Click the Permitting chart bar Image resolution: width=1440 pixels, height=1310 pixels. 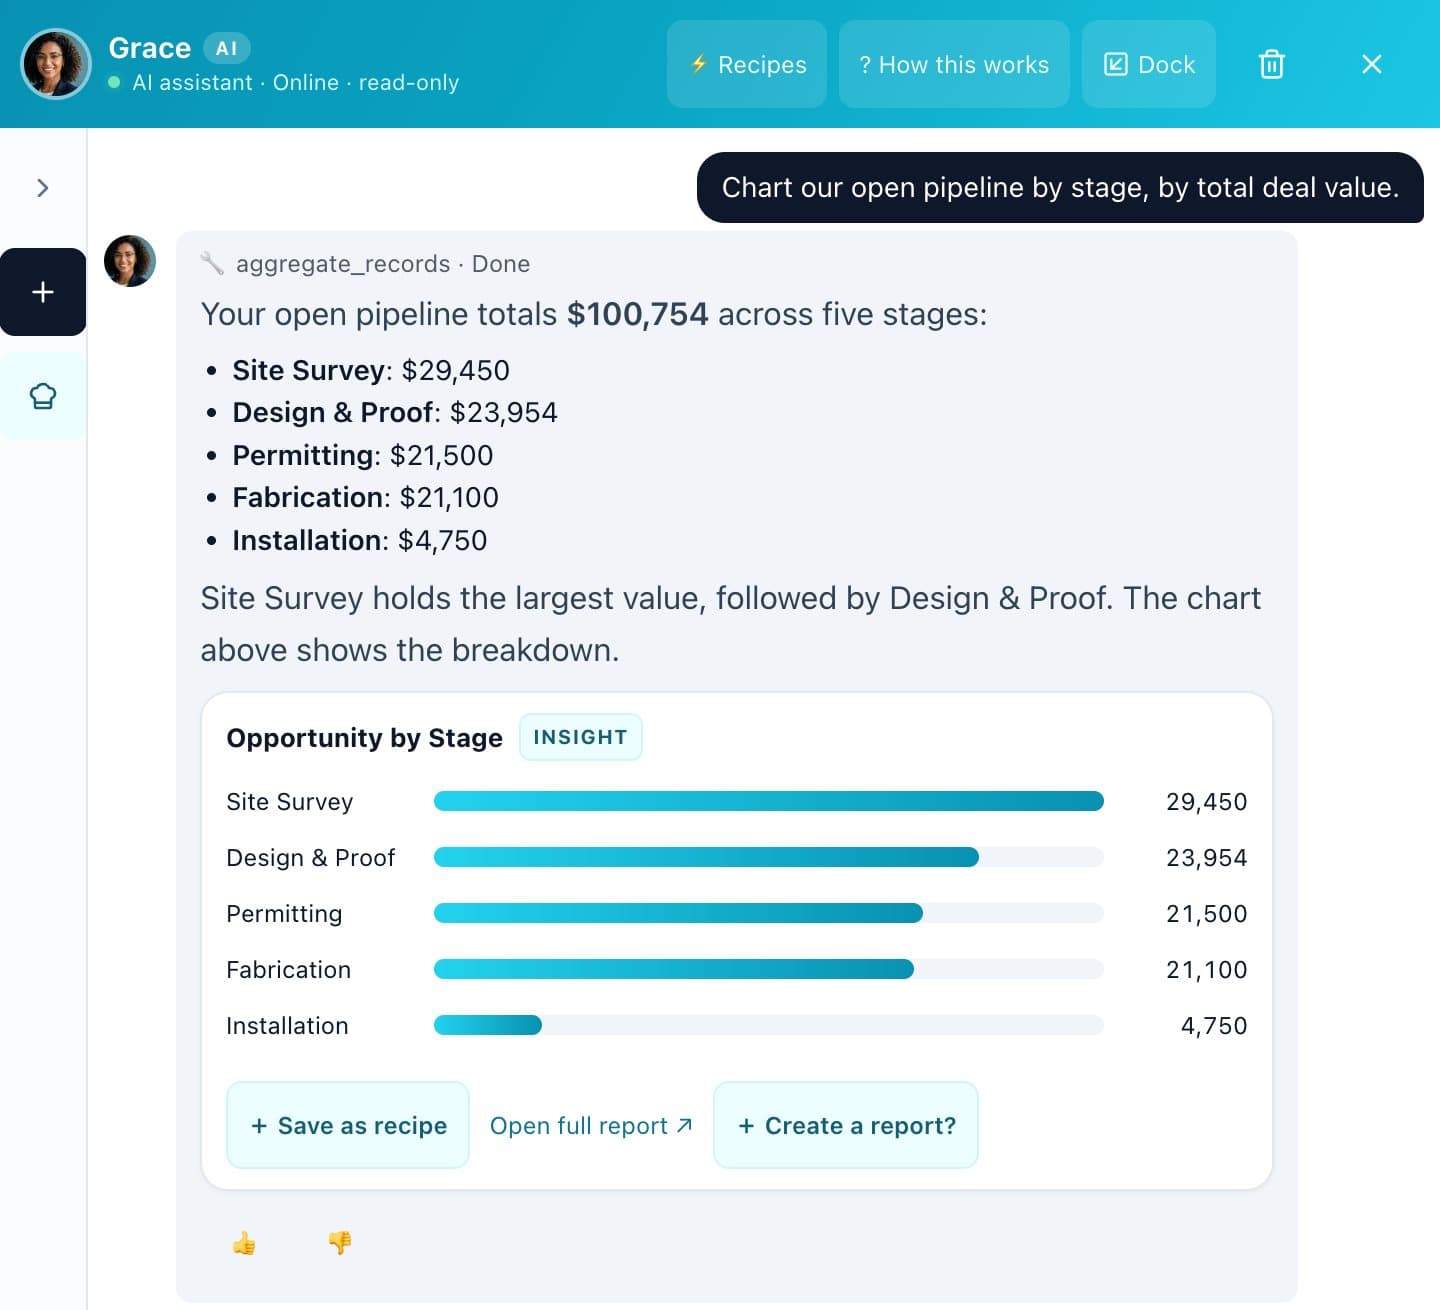tap(678, 913)
